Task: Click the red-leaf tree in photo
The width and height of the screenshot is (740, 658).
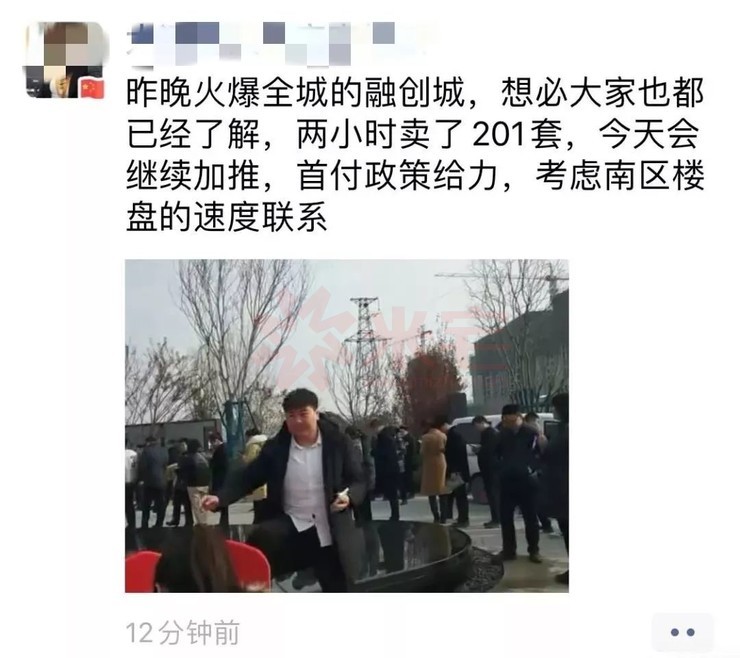Action: [x=427, y=378]
